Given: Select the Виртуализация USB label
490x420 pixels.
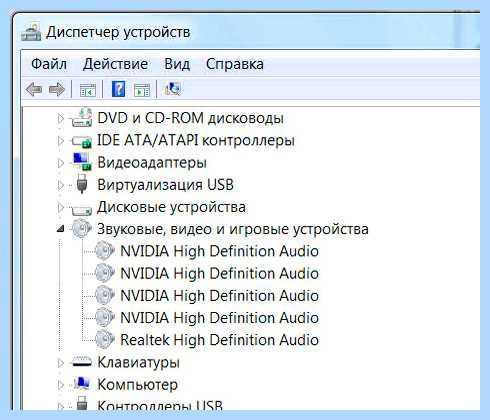Looking at the screenshot, I should tap(165, 185).
